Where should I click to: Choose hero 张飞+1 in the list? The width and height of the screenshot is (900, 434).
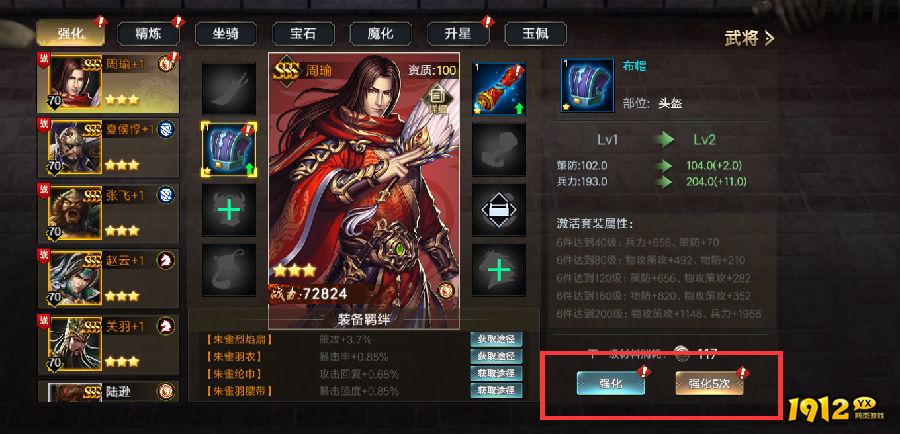(108, 212)
